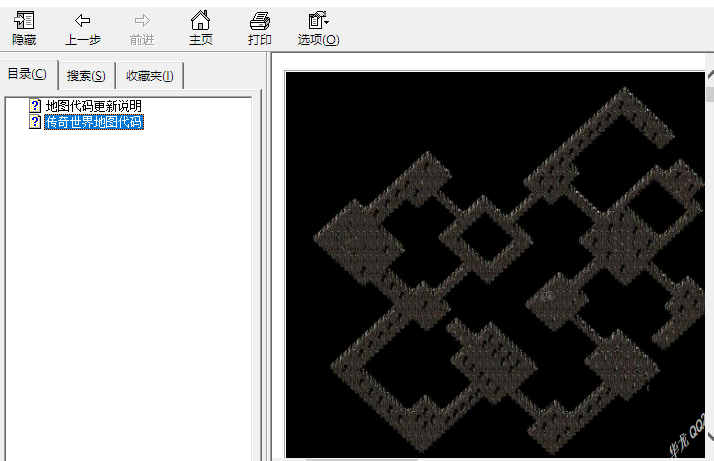Click the content pane's vertical scrollbar

tap(709, 250)
